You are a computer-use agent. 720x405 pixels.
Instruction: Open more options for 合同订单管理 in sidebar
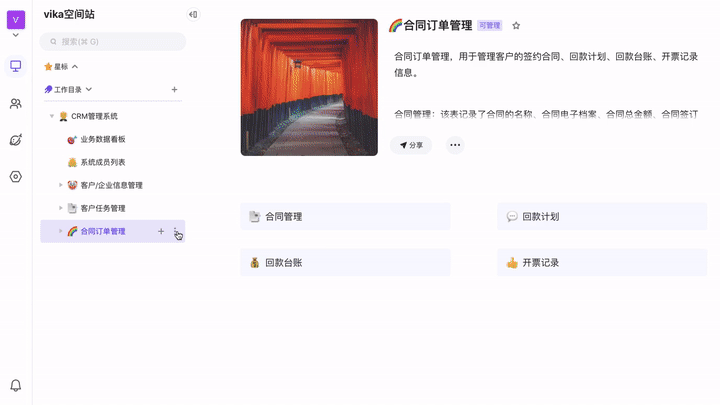pyautogui.click(x=175, y=231)
